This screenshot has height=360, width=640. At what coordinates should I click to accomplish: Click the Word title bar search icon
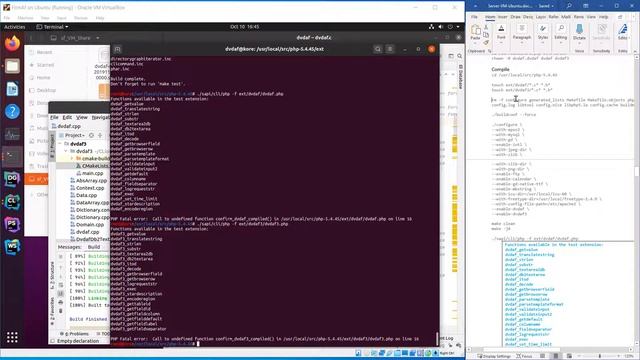pos(569,6)
